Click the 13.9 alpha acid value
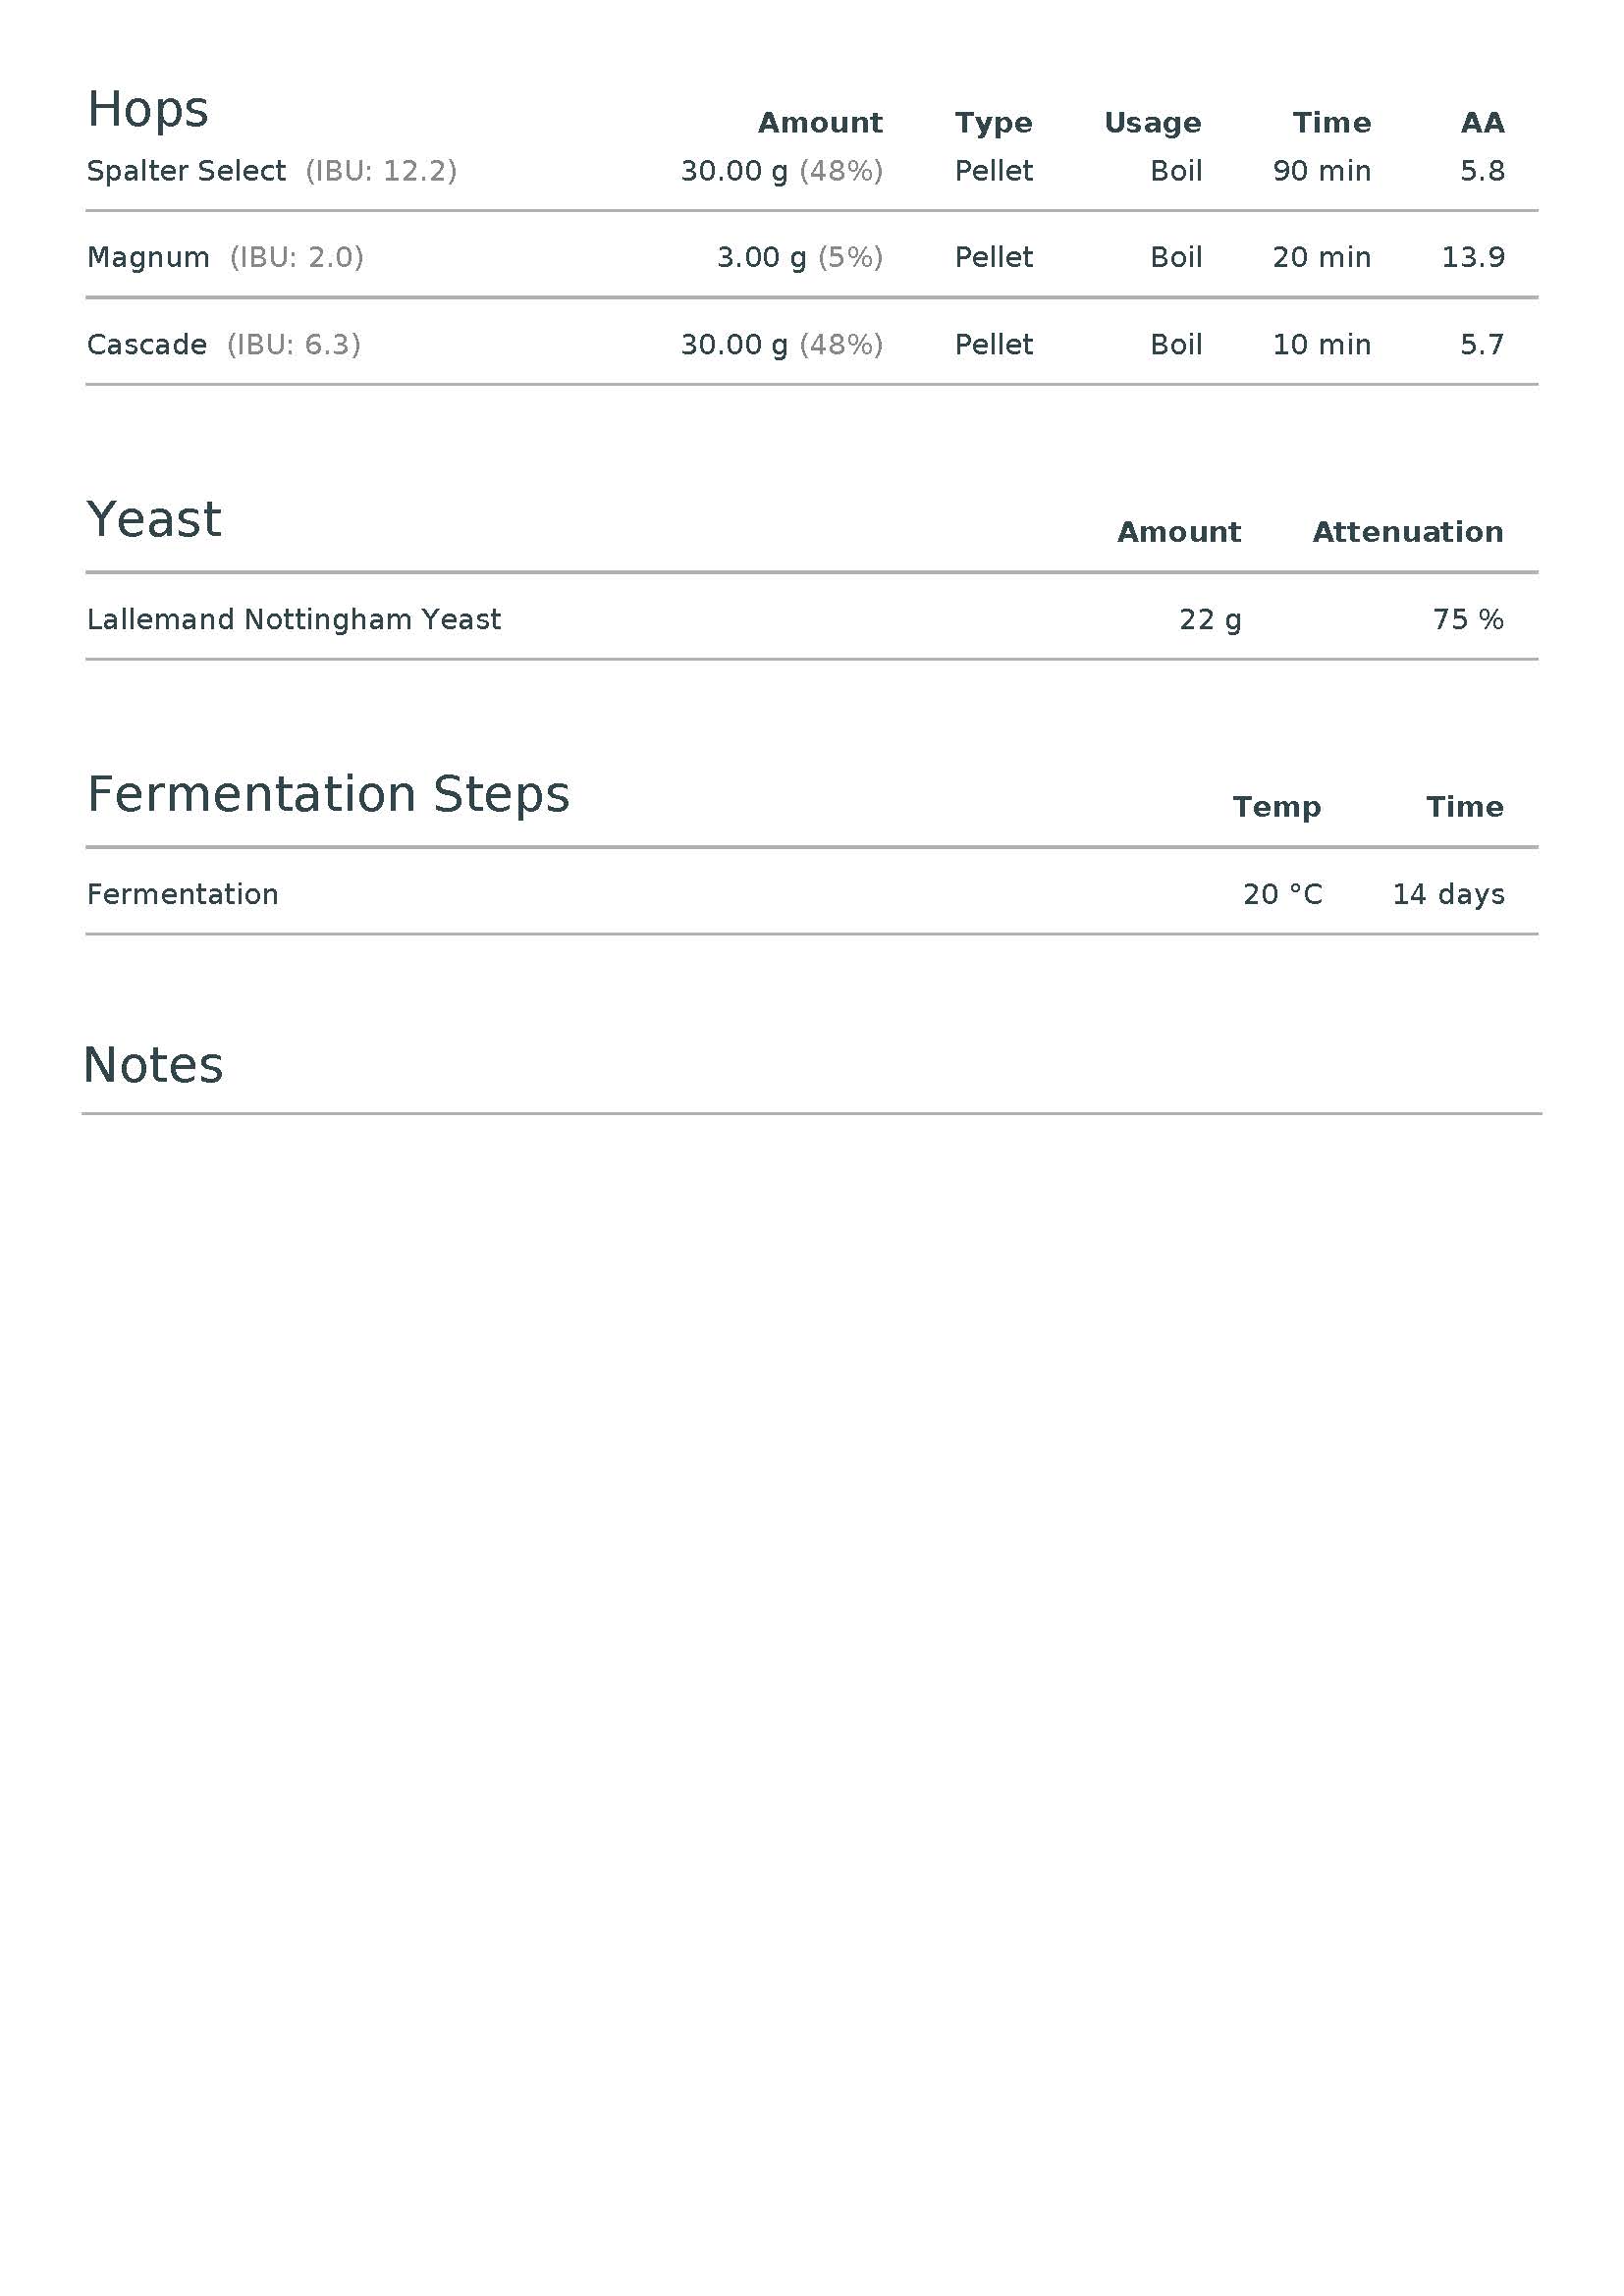The image size is (1624, 2296). tap(1472, 258)
